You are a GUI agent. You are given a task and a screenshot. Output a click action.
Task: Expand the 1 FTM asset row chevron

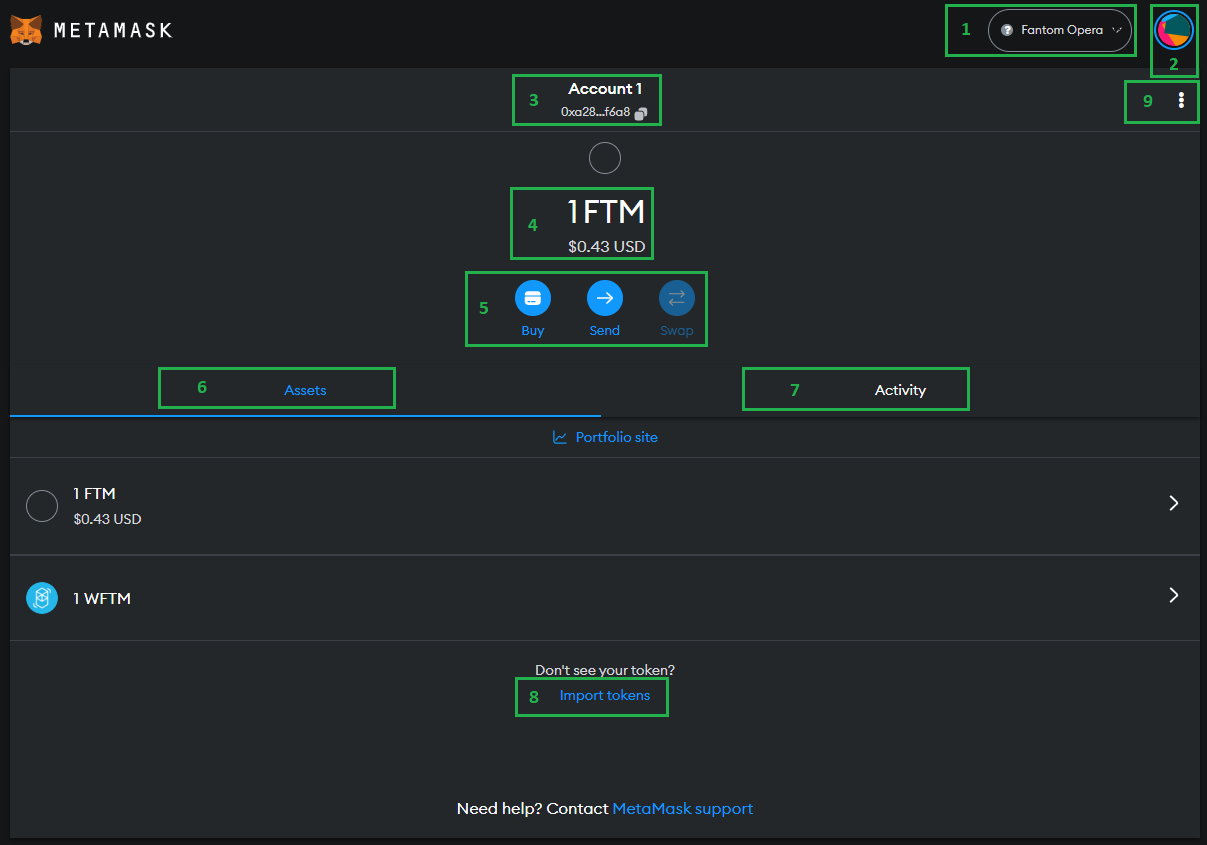tap(1174, 503)
